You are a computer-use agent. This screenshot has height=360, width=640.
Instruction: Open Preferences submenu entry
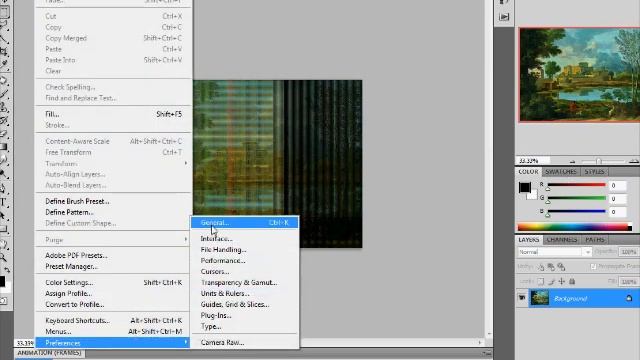113,343
